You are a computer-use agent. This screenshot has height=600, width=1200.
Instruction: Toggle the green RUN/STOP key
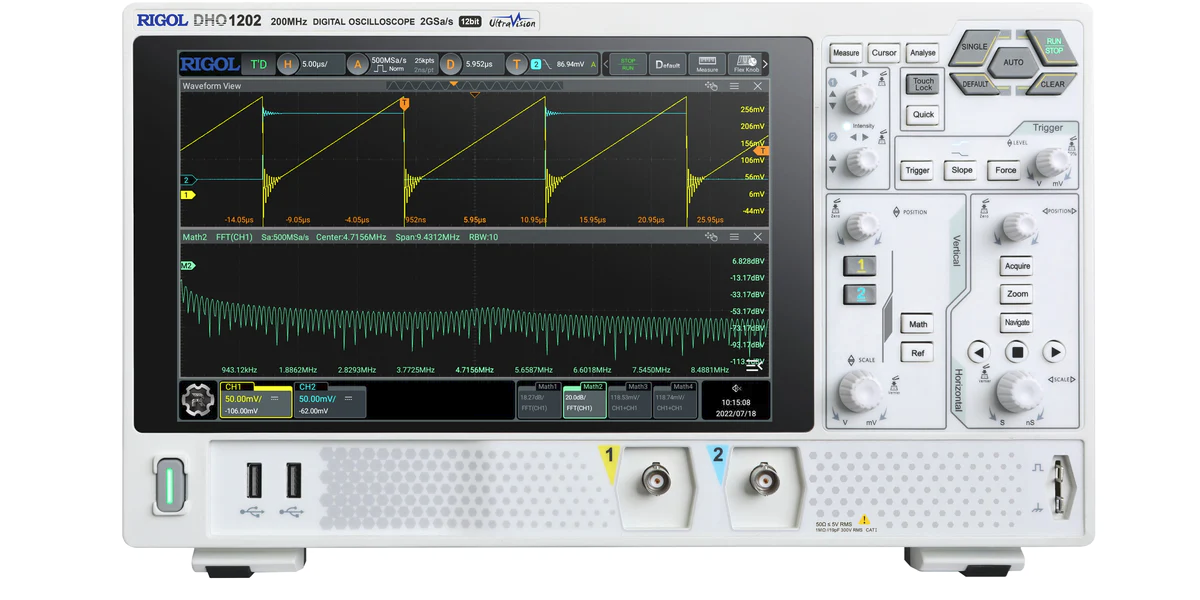(x=1053, y=47)
